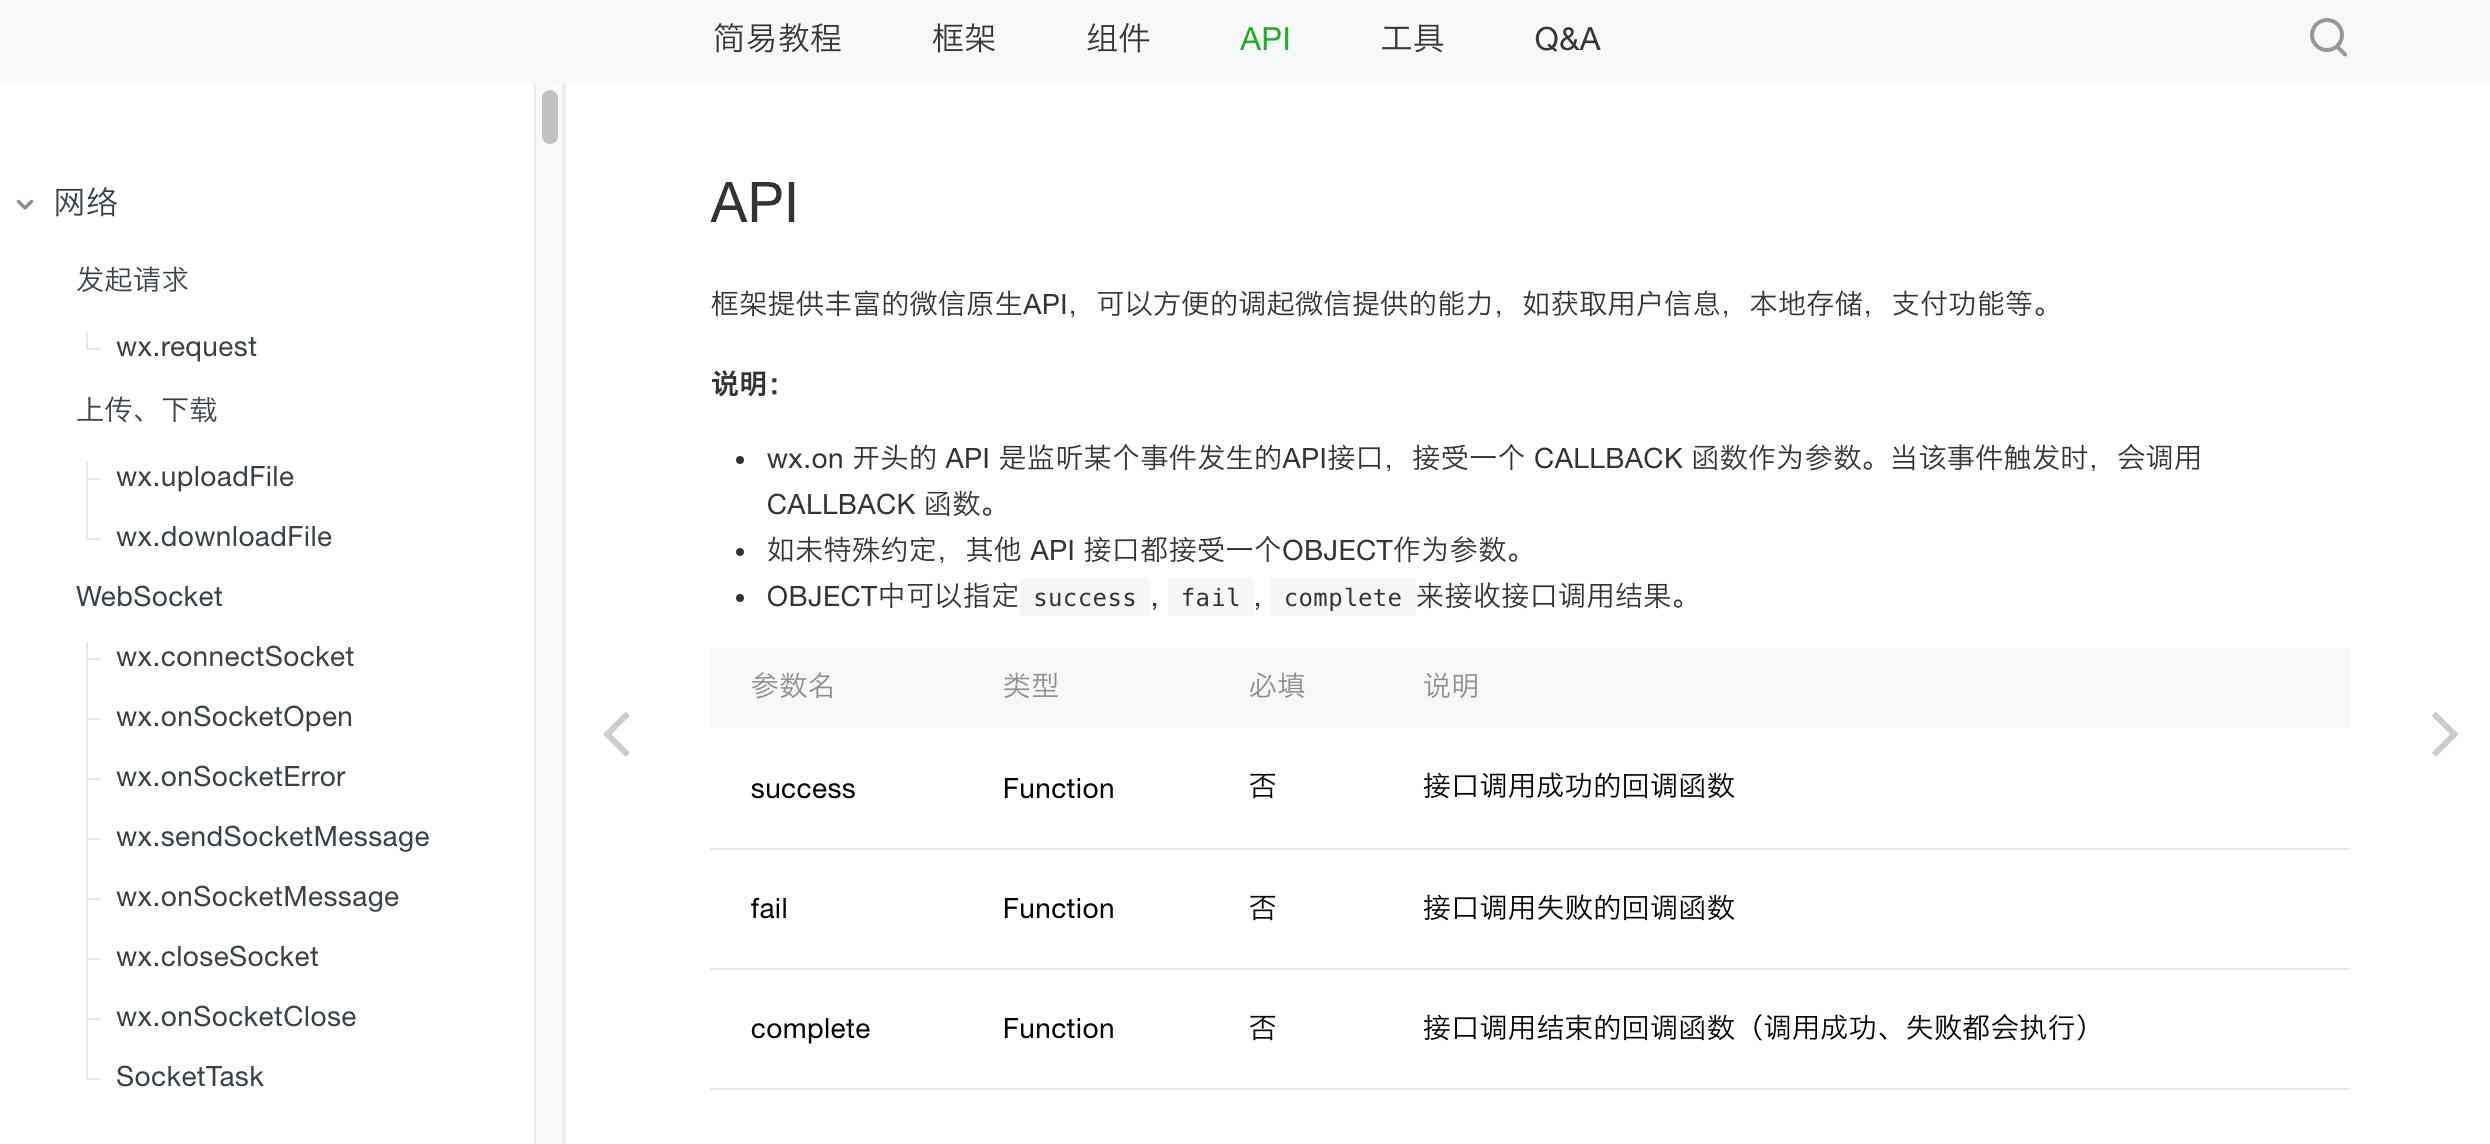Open wx.onSocketClose doc link
The height and width of the screenshot is (1144, 2490).
(236, 1016)
